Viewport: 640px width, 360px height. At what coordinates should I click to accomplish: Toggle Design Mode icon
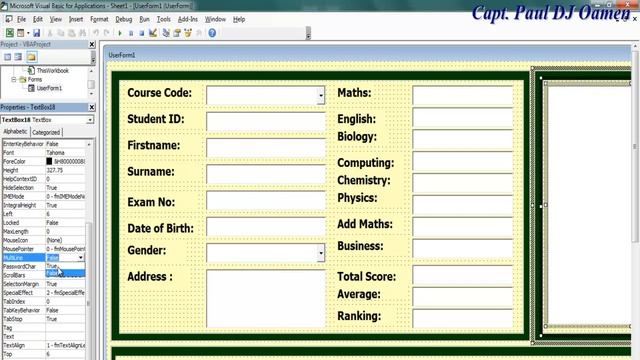pos(153,33)
